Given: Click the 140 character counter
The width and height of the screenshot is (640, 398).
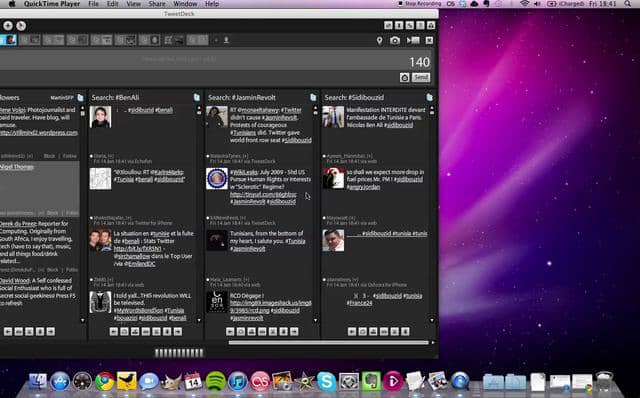Looking at the screenshot, I should point(419,62).
